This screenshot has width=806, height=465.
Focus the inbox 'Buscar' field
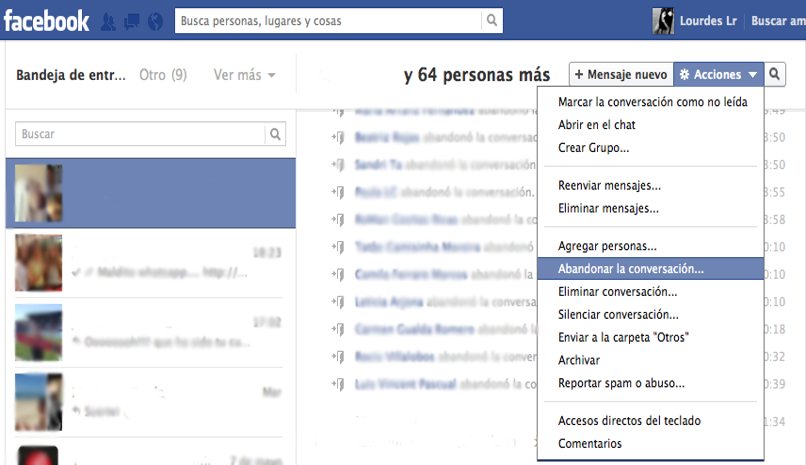tap(140, 134)
